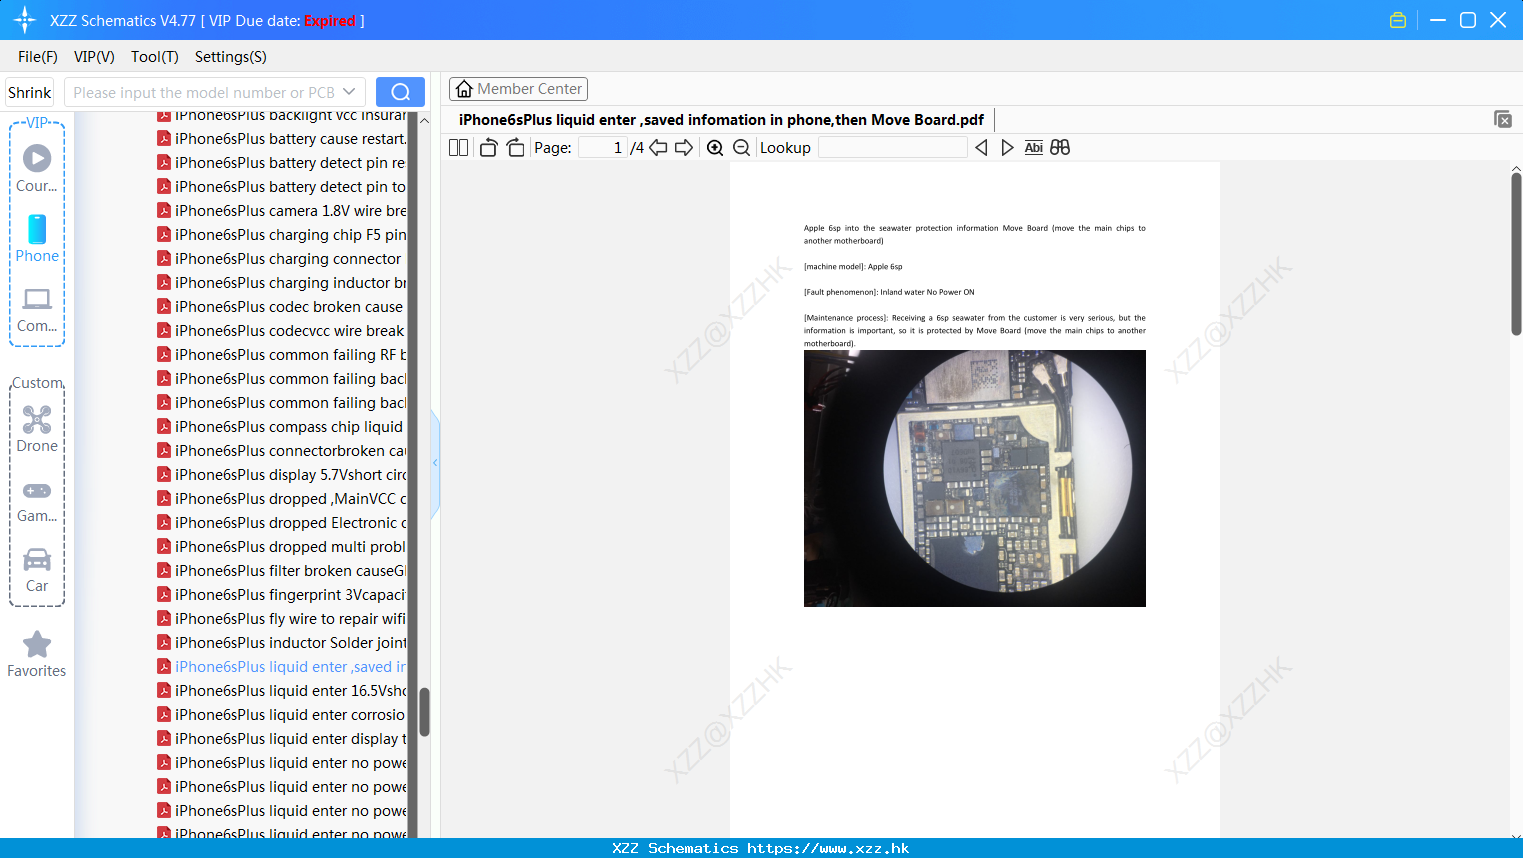This screenshot has height=858, width=1523.
Task: Open iPhone6sPlus codec broken cause file
Action: [281, 307]
